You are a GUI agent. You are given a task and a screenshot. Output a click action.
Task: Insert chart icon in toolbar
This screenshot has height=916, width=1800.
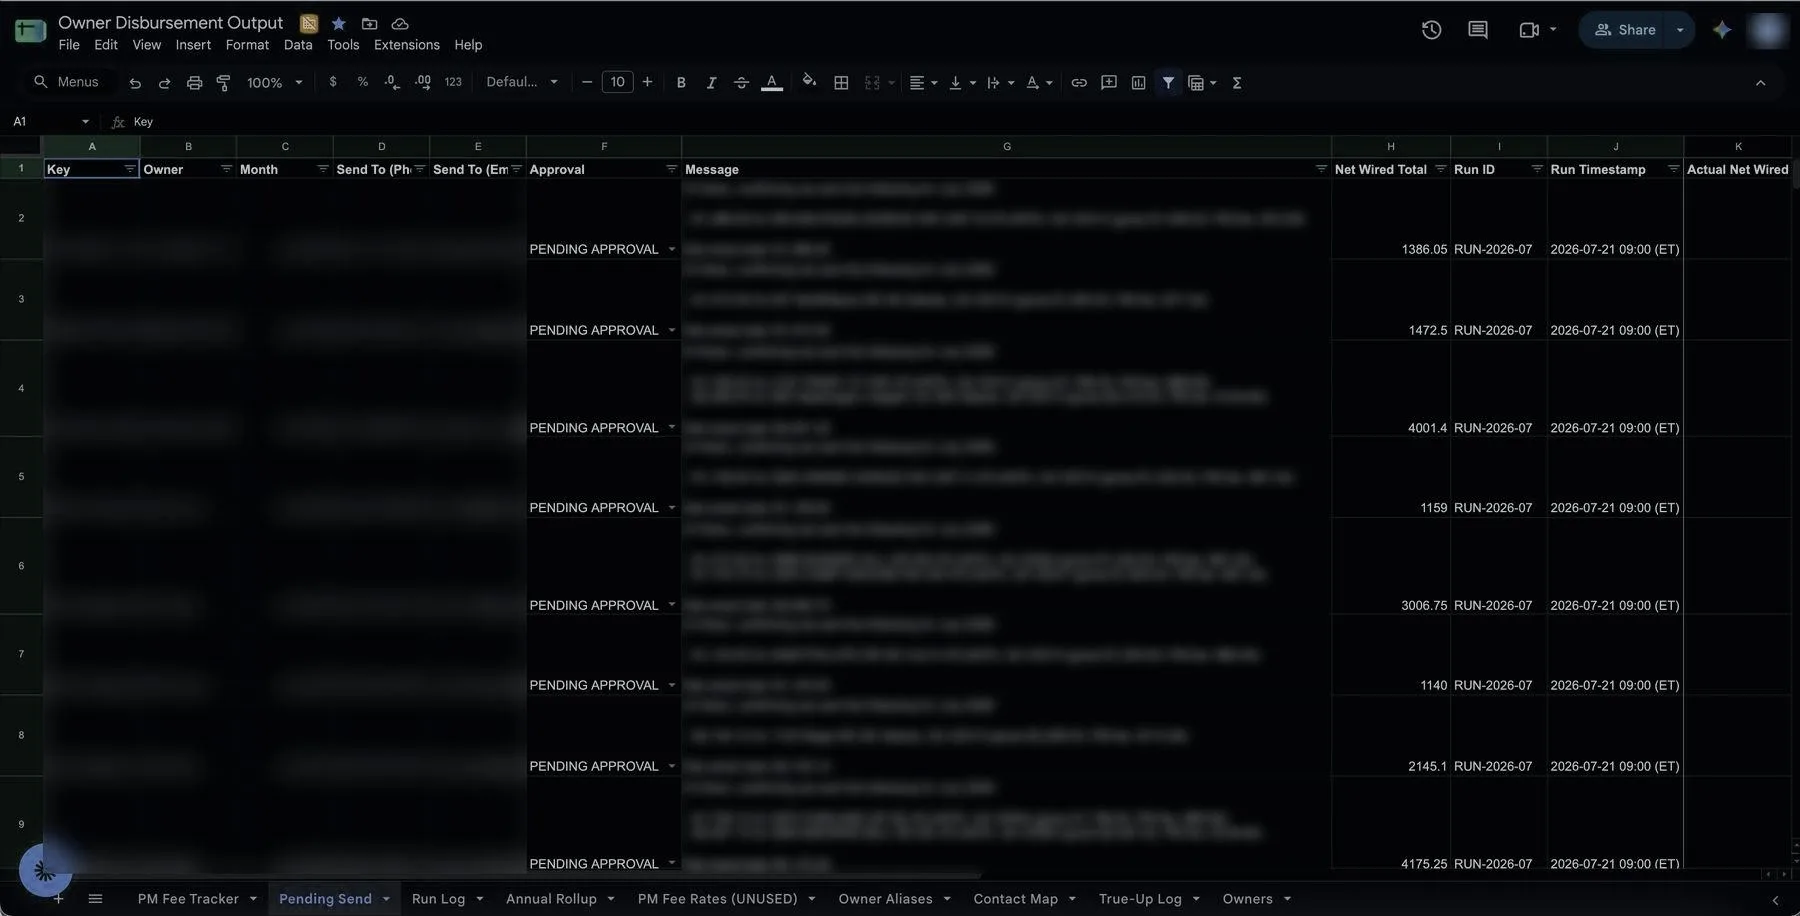(x=1138, y=83)
